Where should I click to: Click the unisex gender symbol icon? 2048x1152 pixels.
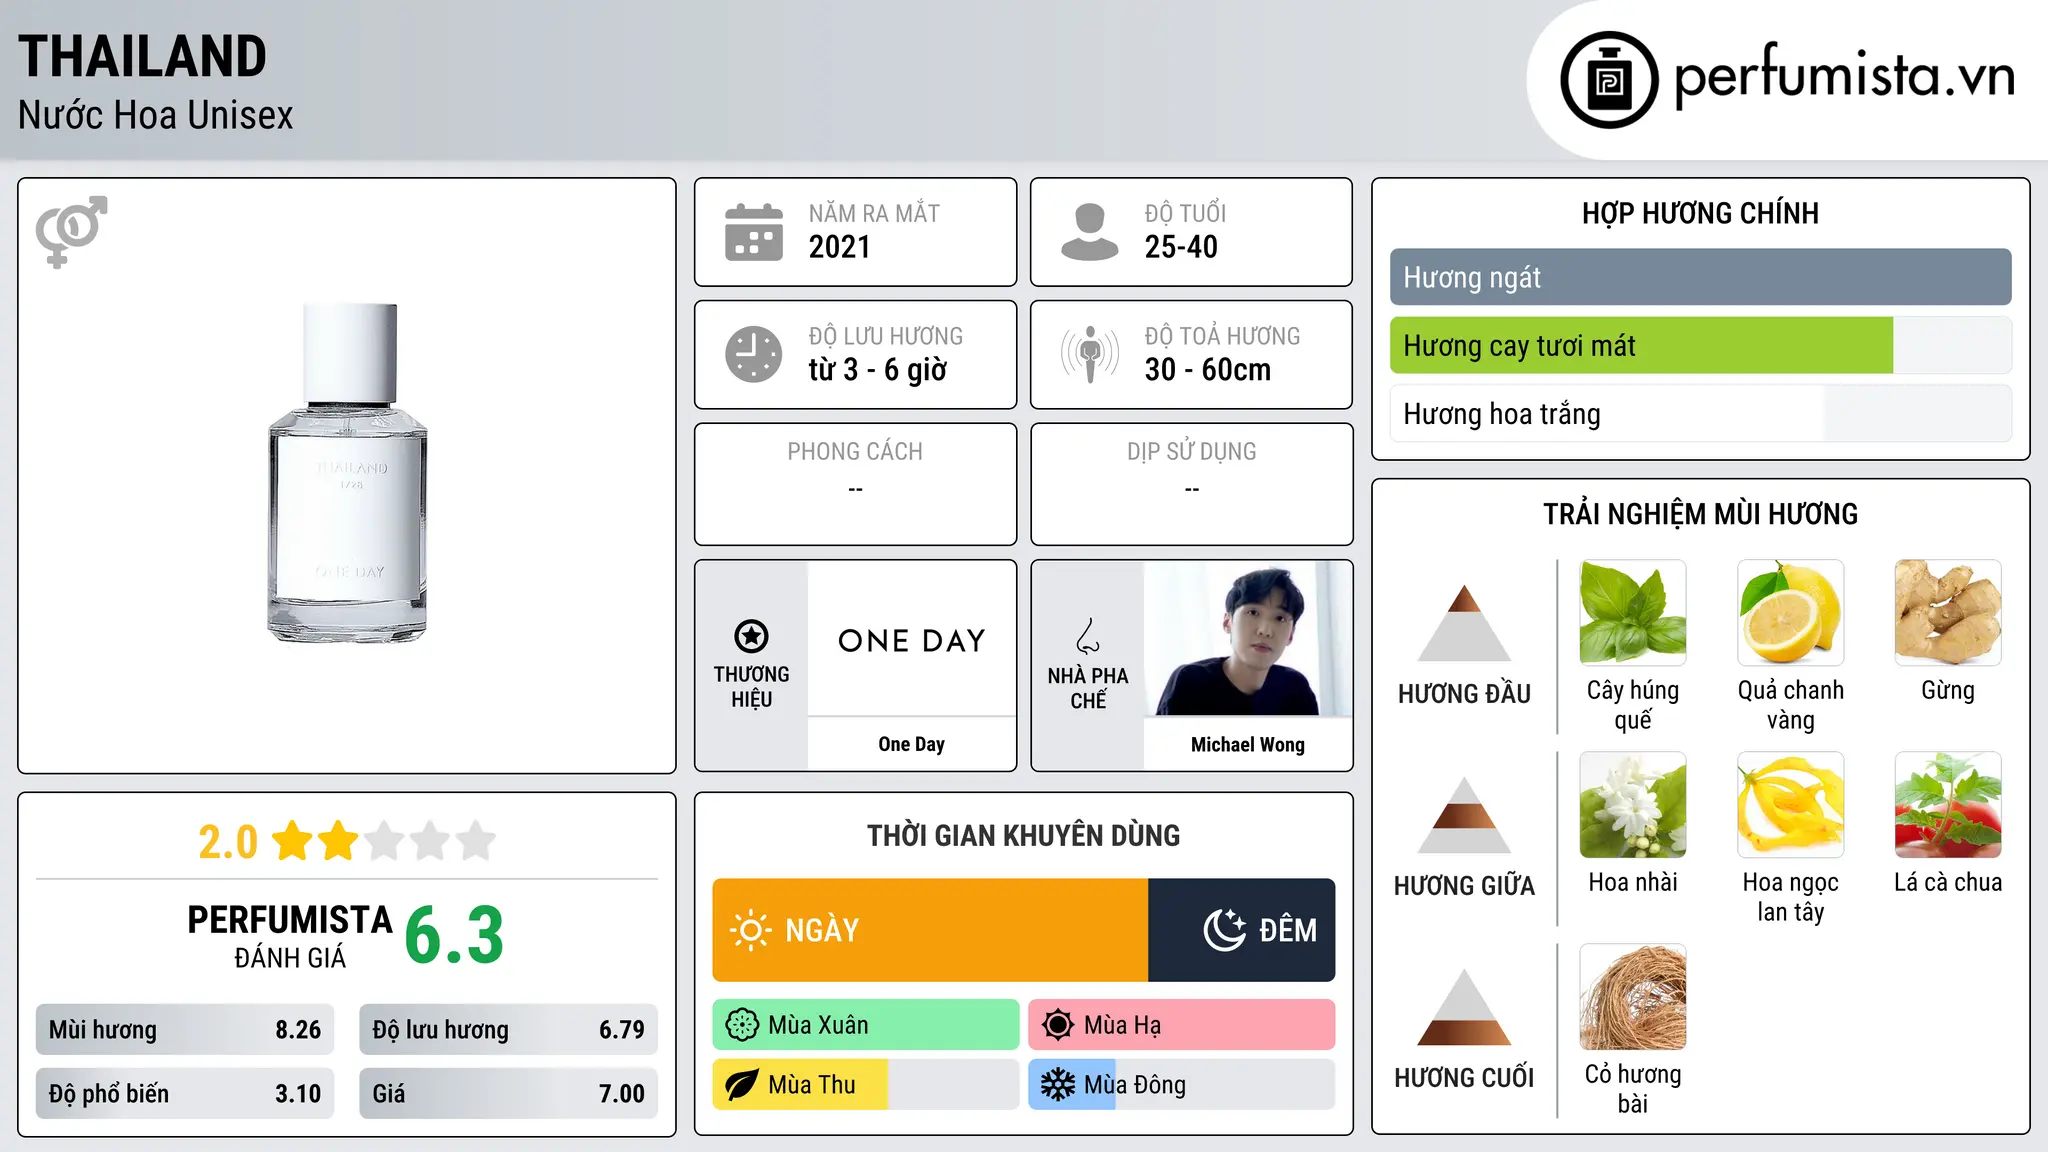coord(71,231)
